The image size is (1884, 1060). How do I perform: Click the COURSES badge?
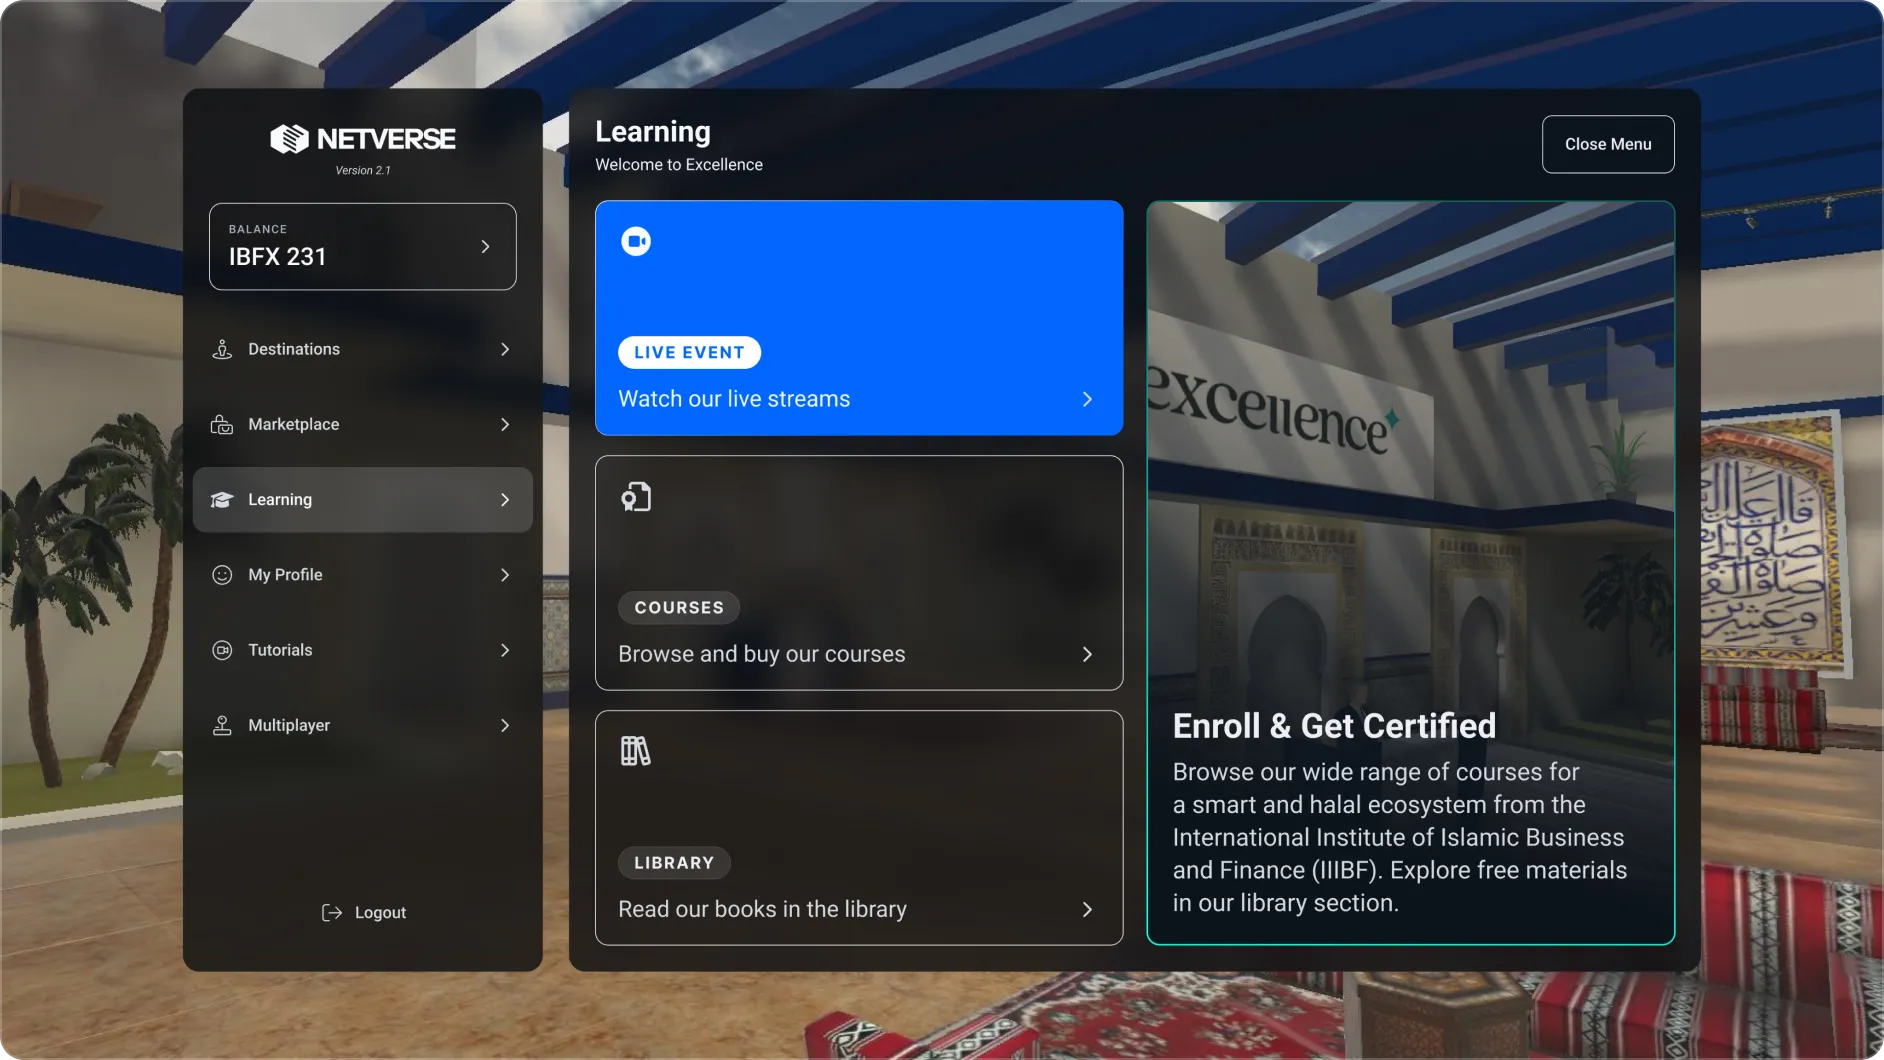pyautogui.click(x=679, y=607)
